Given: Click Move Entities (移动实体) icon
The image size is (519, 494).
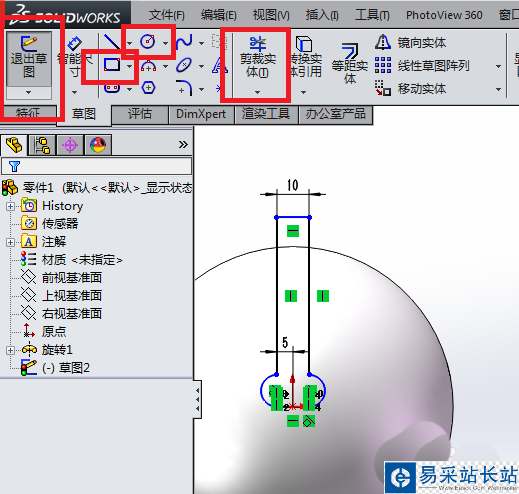Looking at the screenshot, I should [383, 88].
